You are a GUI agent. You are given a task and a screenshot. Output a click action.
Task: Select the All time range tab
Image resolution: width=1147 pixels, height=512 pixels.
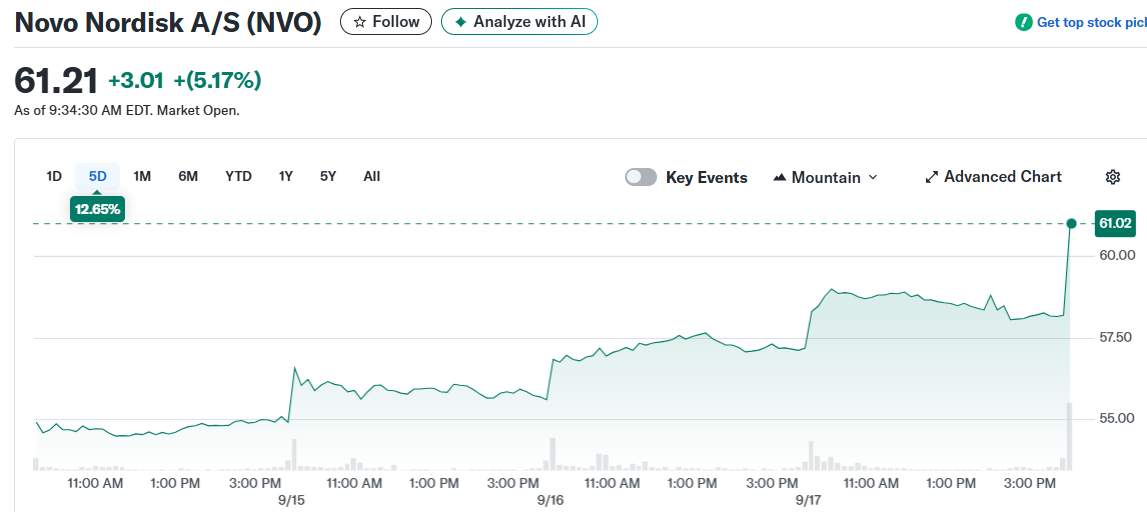(x=372, y=176)
